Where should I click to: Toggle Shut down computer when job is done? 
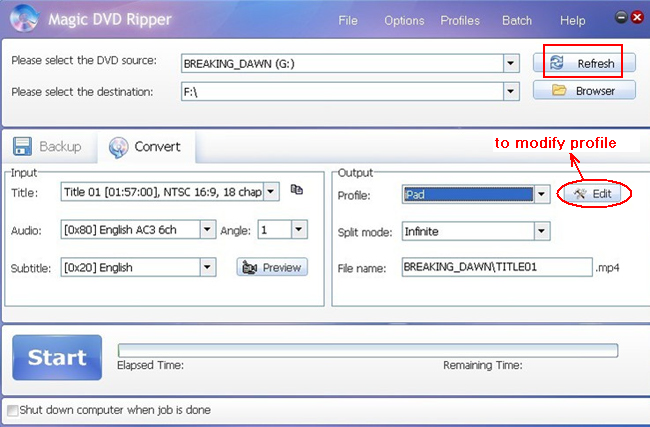[13, 410]
